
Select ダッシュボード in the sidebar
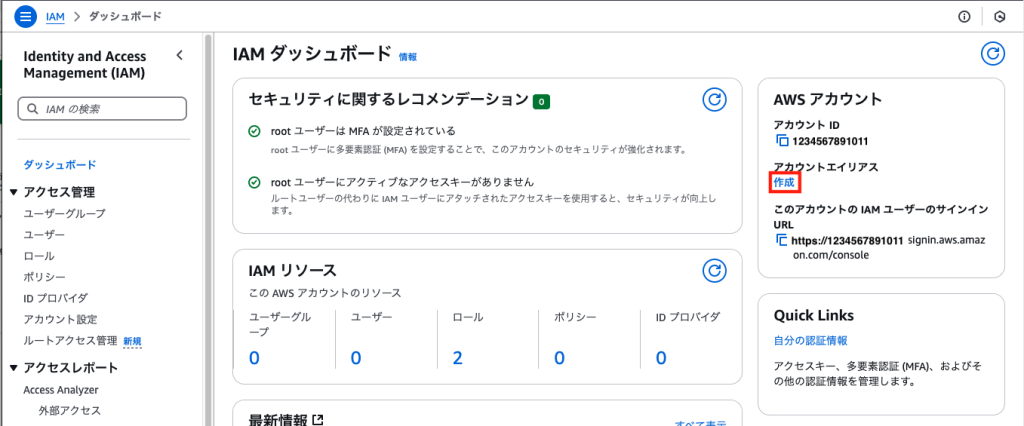pos(60,165)
